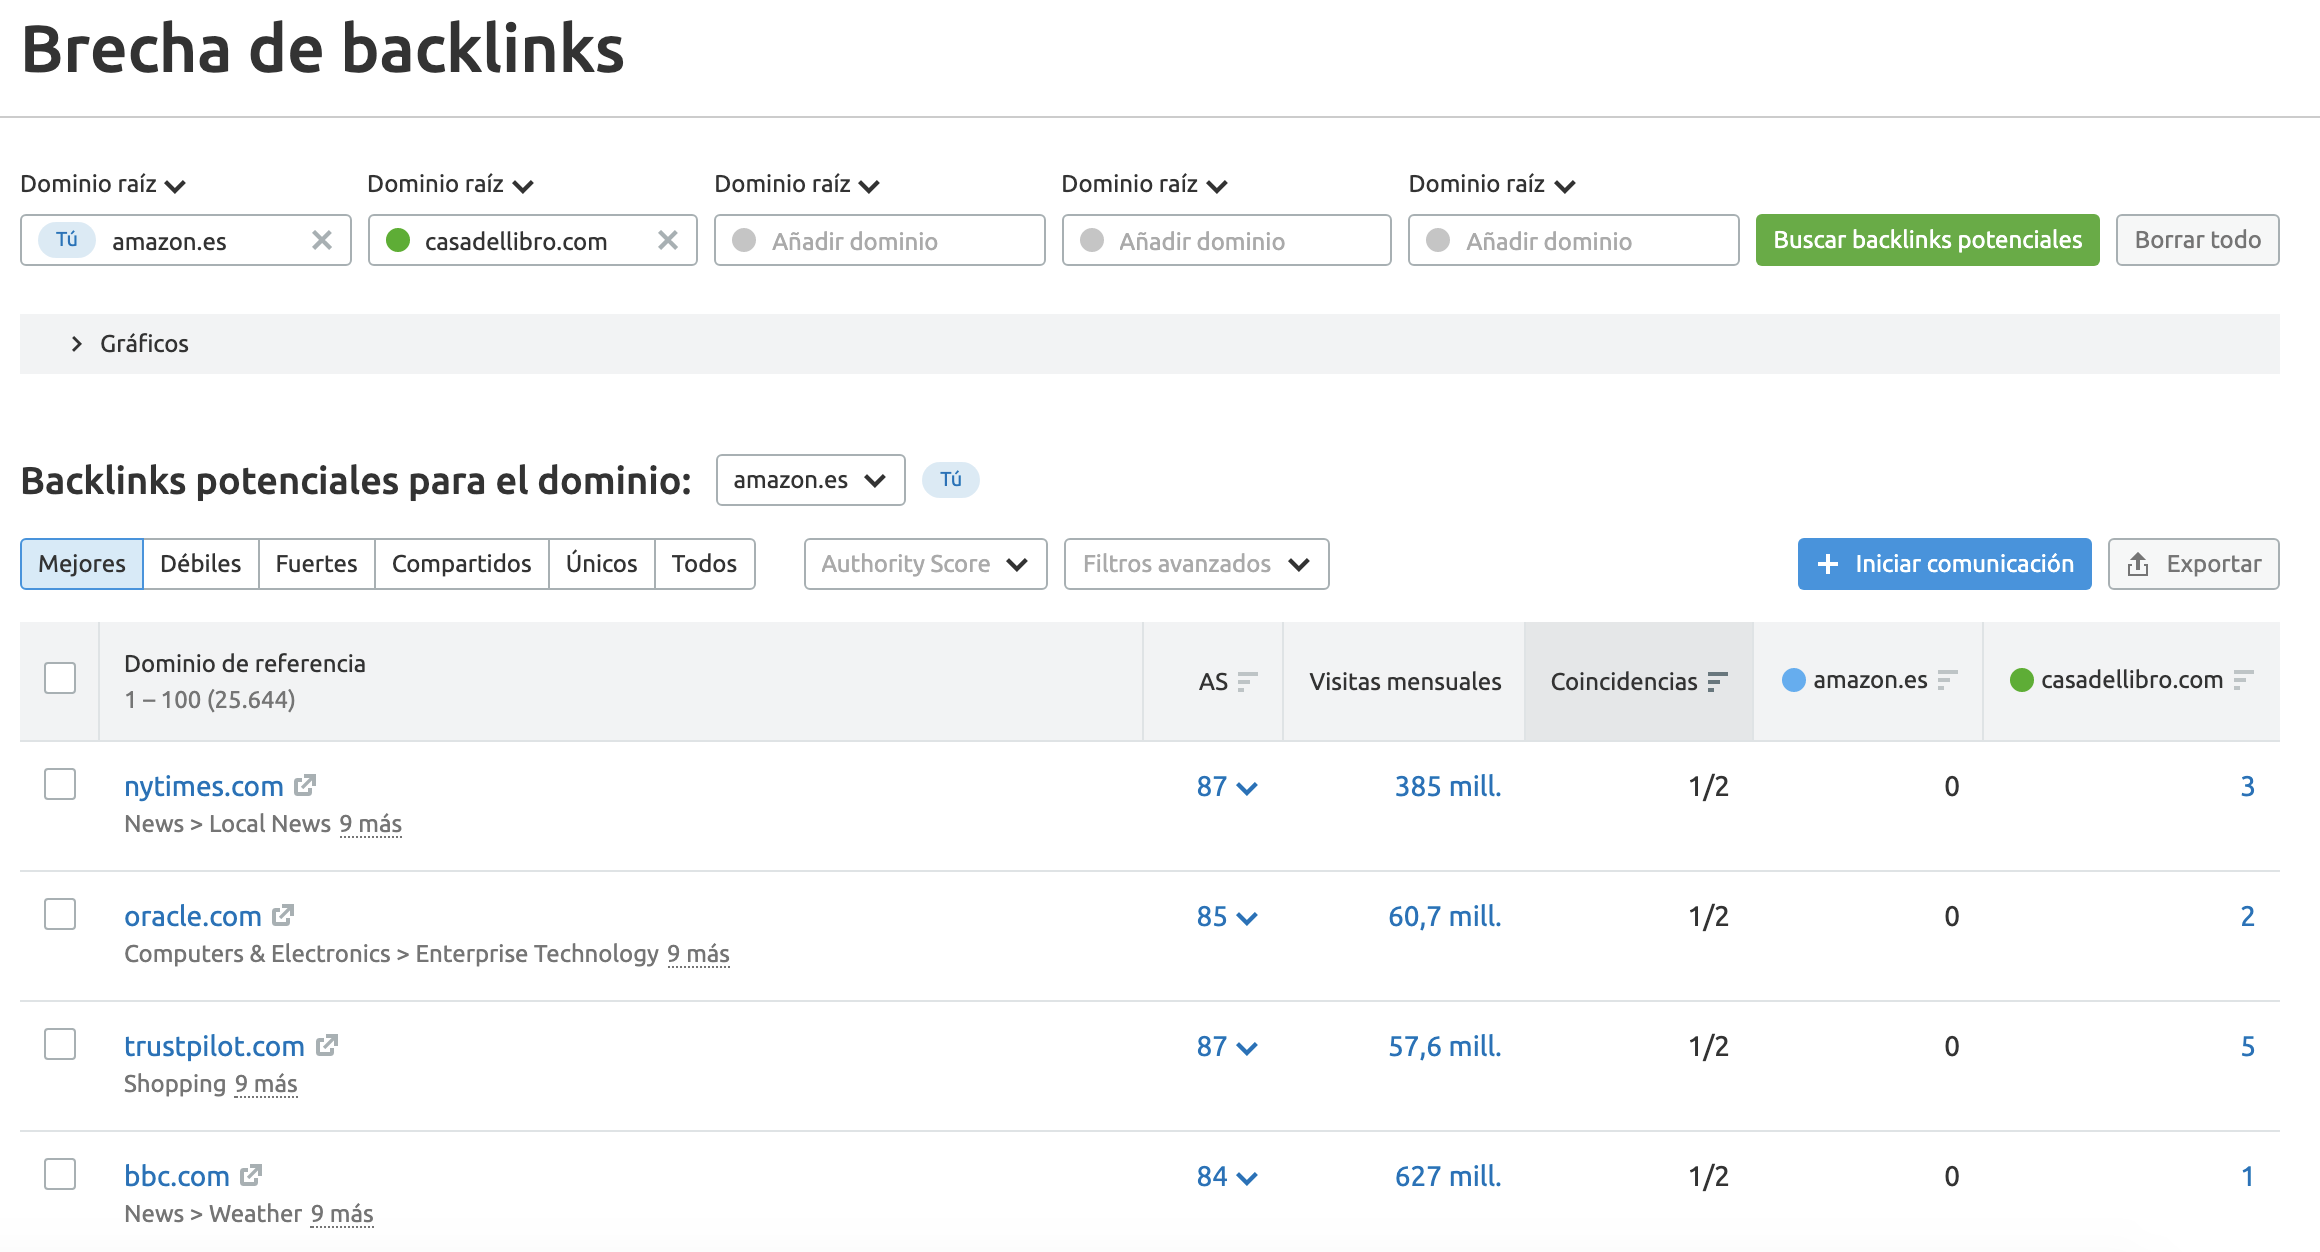Open oracle.com external link icon

[283, 915]
